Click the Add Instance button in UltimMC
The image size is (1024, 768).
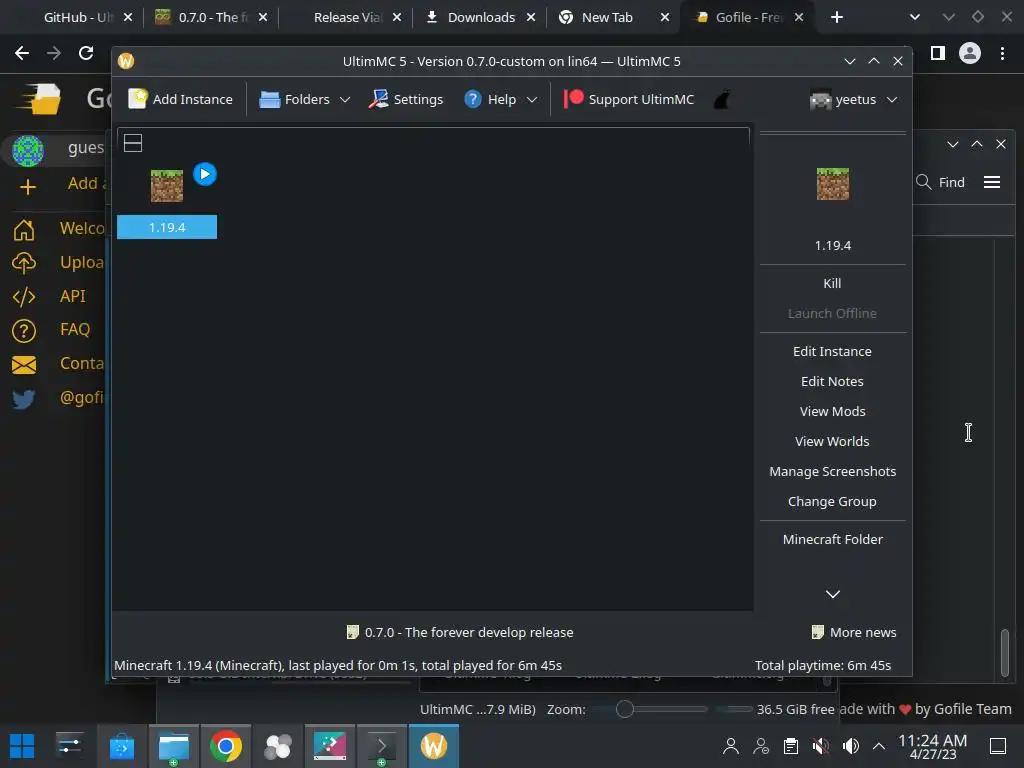pyautogui.click(x=180, y=99)
